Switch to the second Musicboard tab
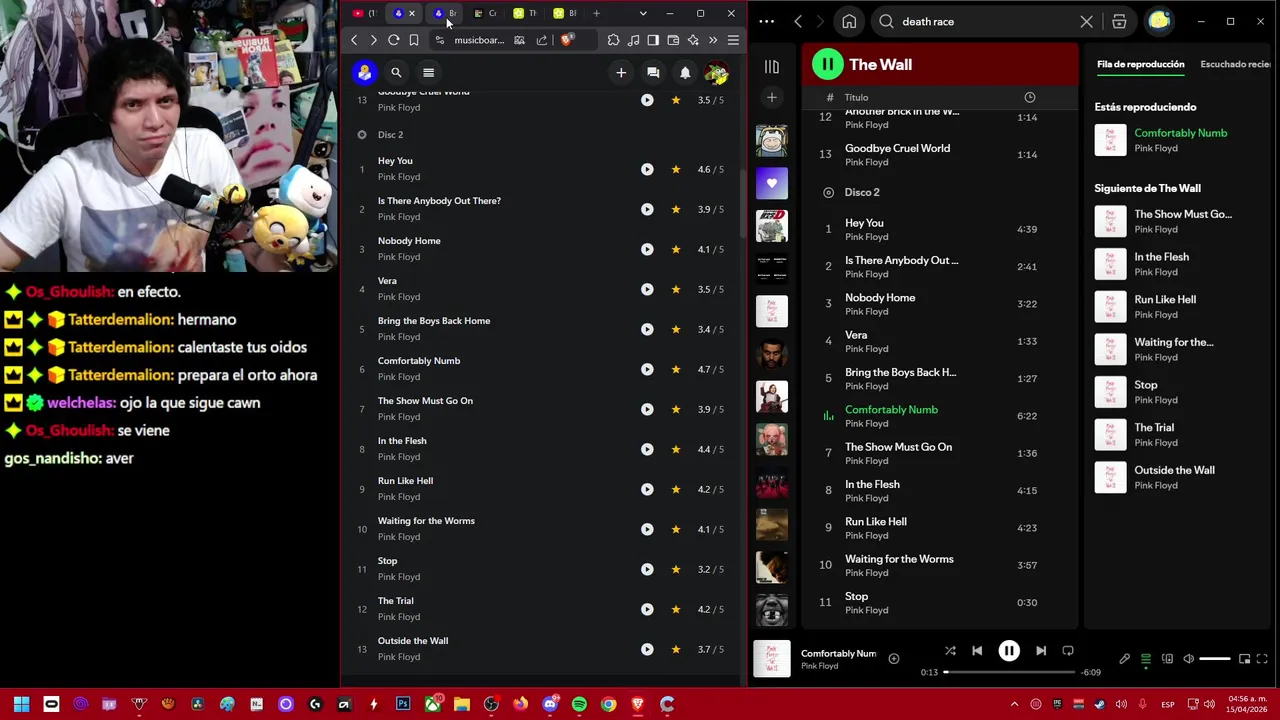1280x720 pixels. pyautogui.click(x=445, y=13)
